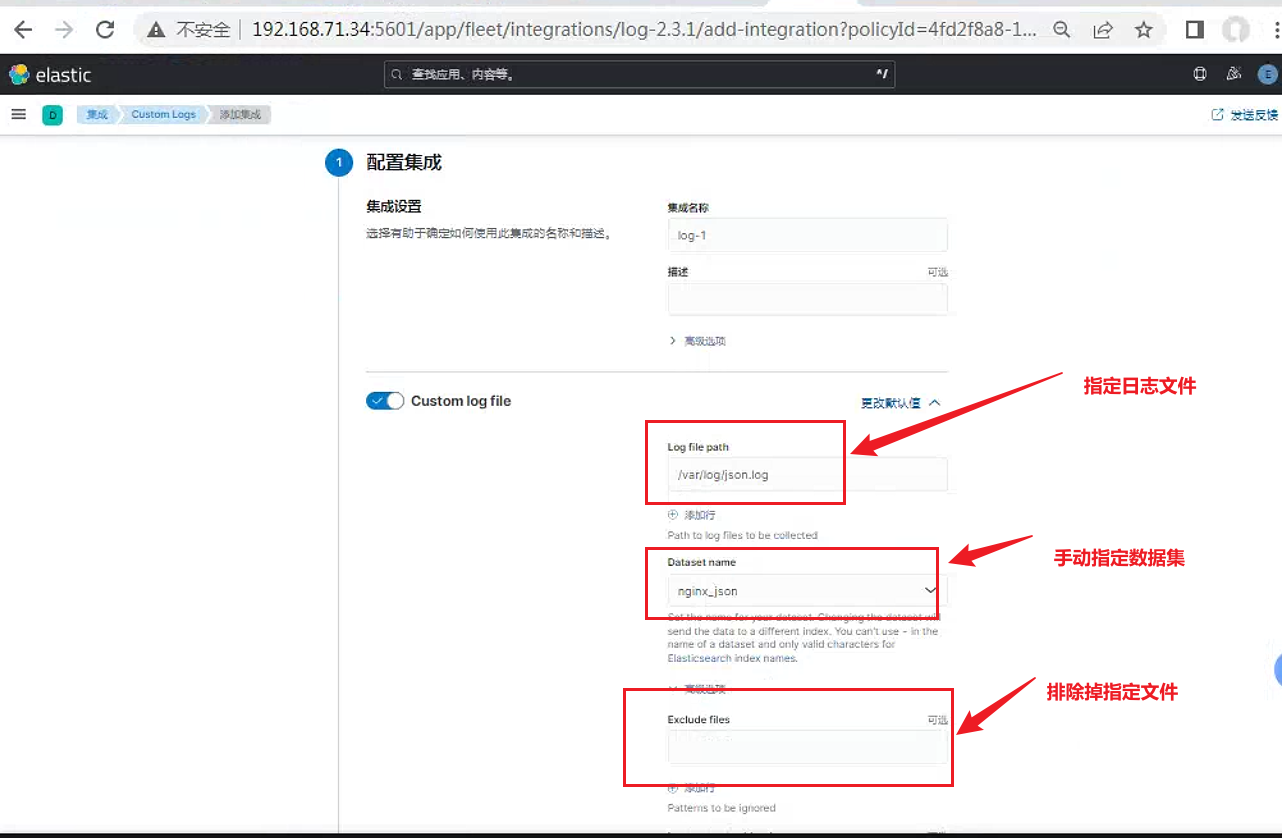
Task: Click the Elasticsearch index names link
Action: click(732, 658)
